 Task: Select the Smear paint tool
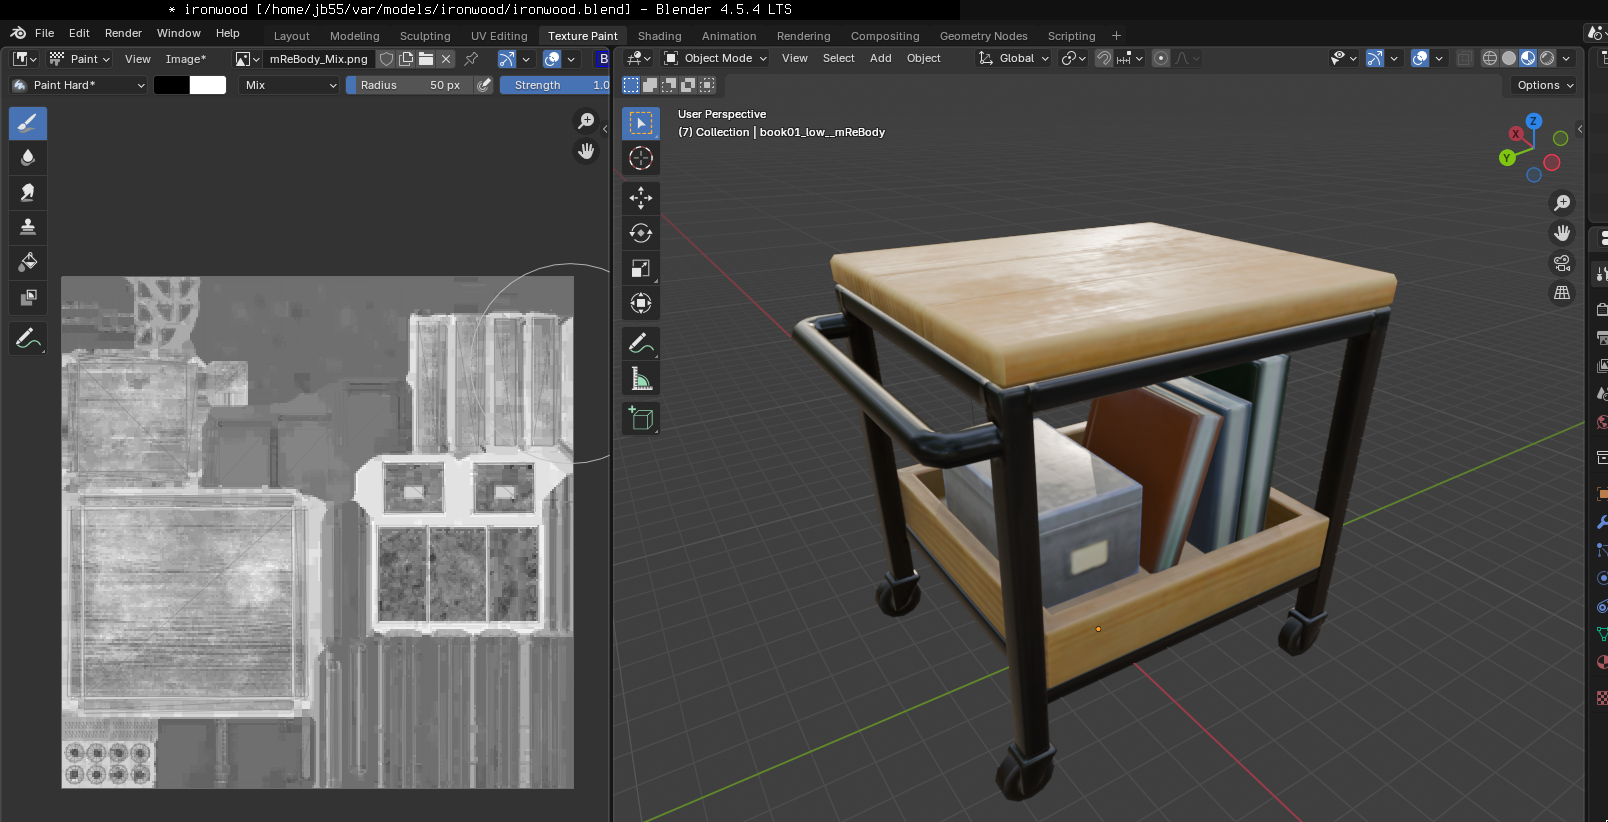(28, 192)
